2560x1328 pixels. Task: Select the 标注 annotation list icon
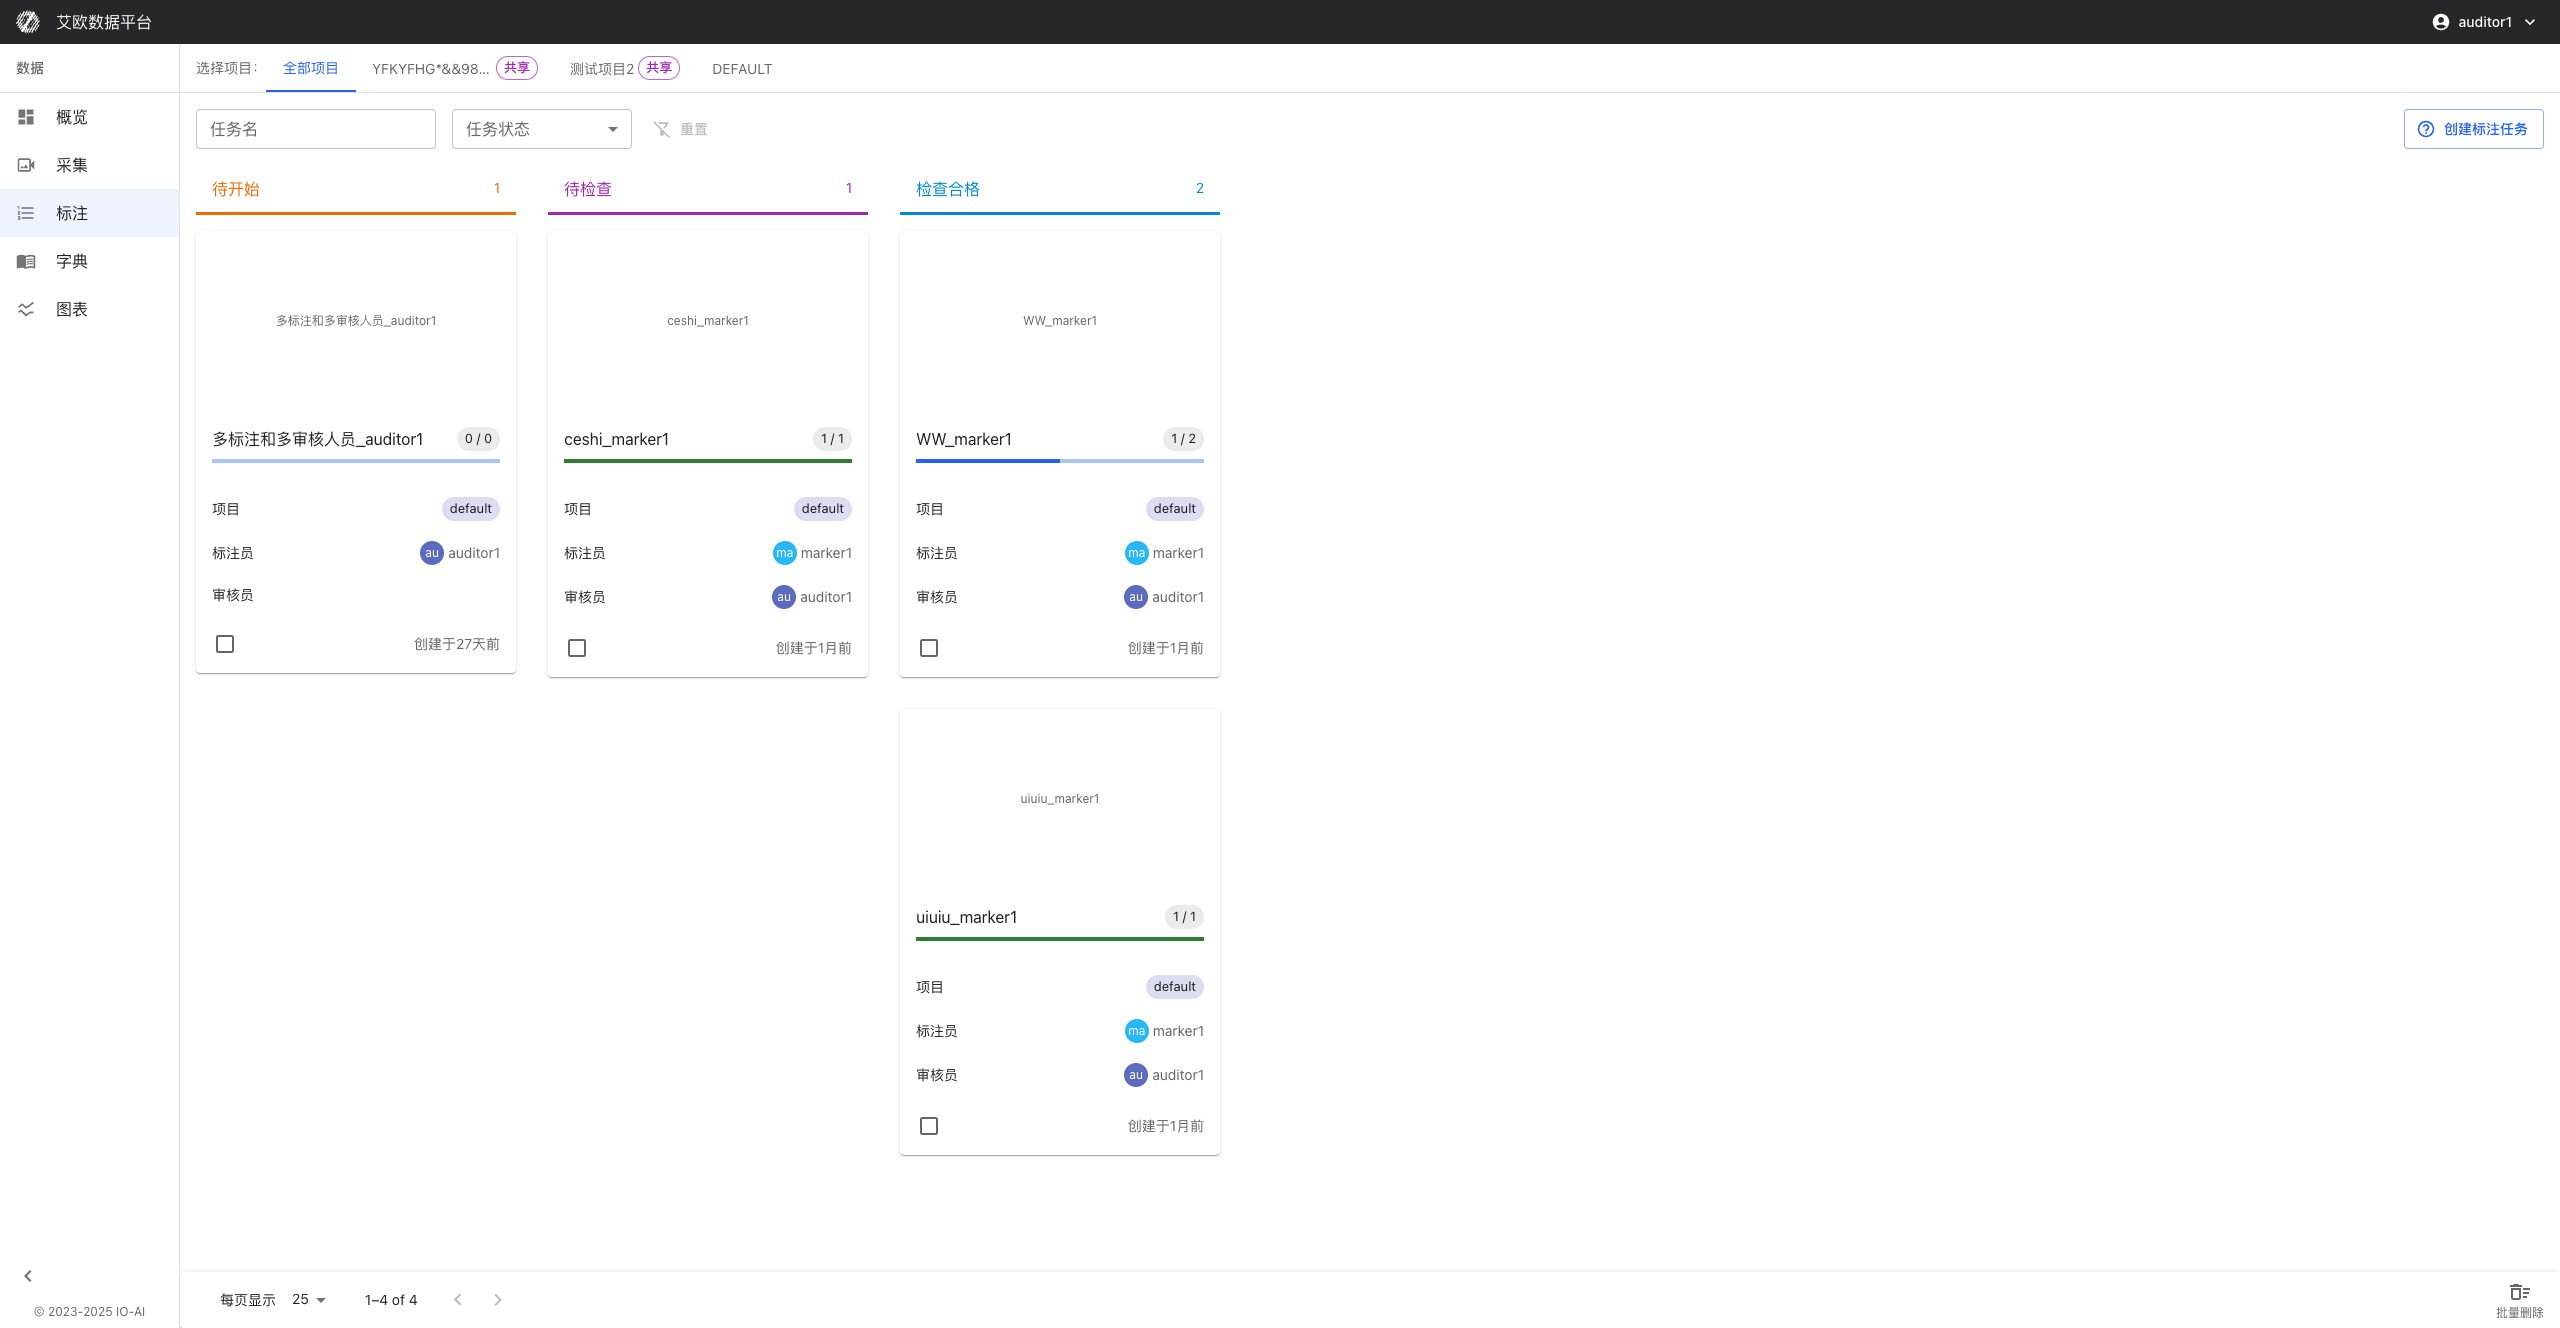coord(26,213)
